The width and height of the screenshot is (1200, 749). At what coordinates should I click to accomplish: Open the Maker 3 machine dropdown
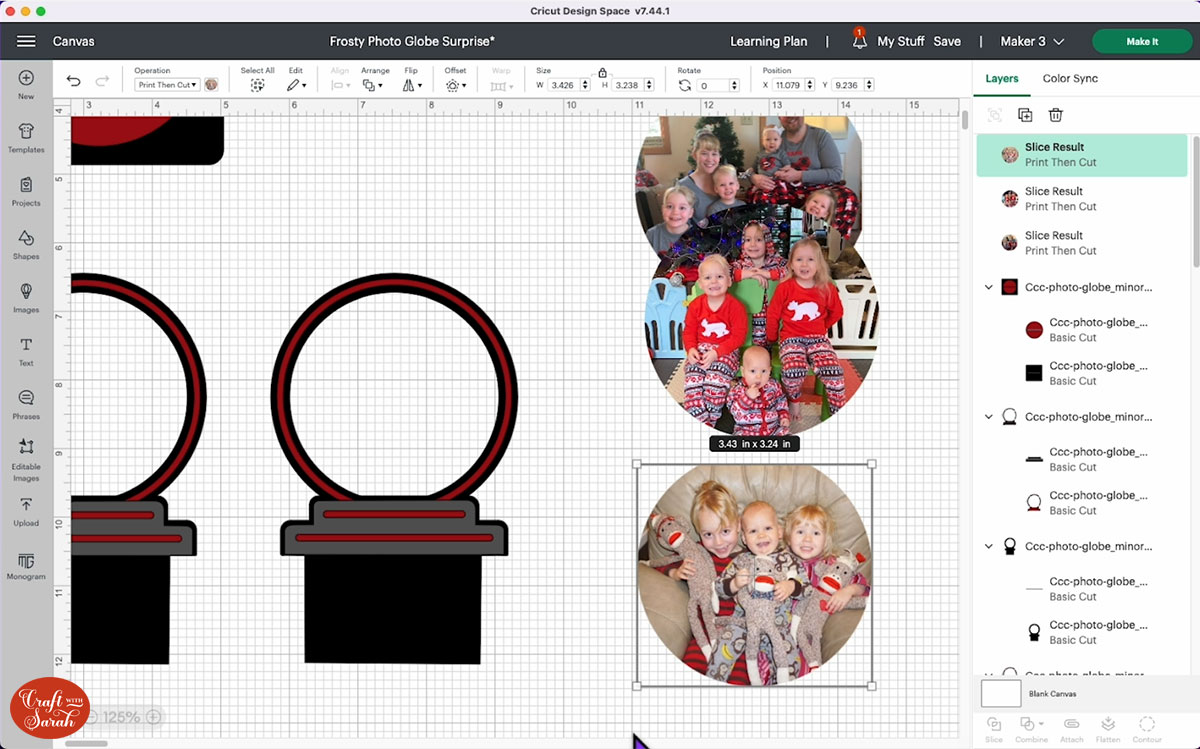[1032, 41]
